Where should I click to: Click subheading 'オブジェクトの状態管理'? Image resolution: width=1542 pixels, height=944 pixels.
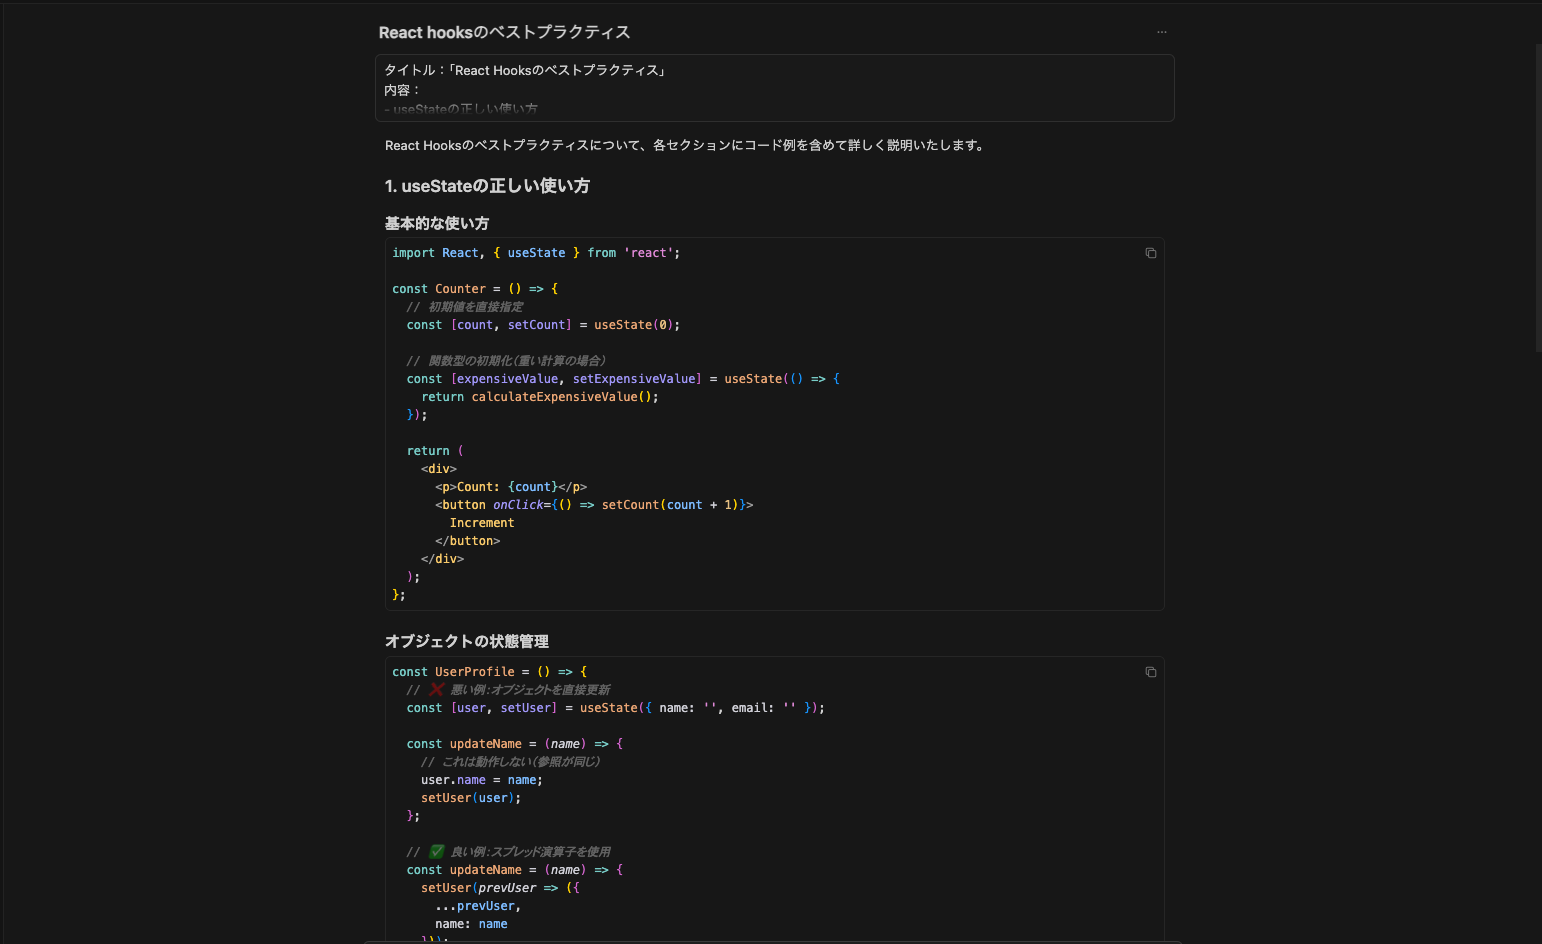pos(467,641)
